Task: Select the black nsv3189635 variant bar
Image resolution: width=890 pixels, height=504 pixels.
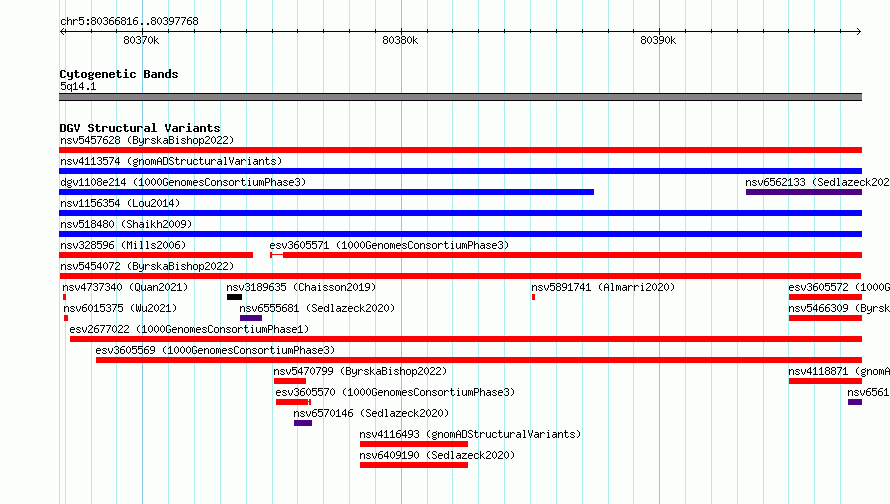Action: [x=234, y=297]
